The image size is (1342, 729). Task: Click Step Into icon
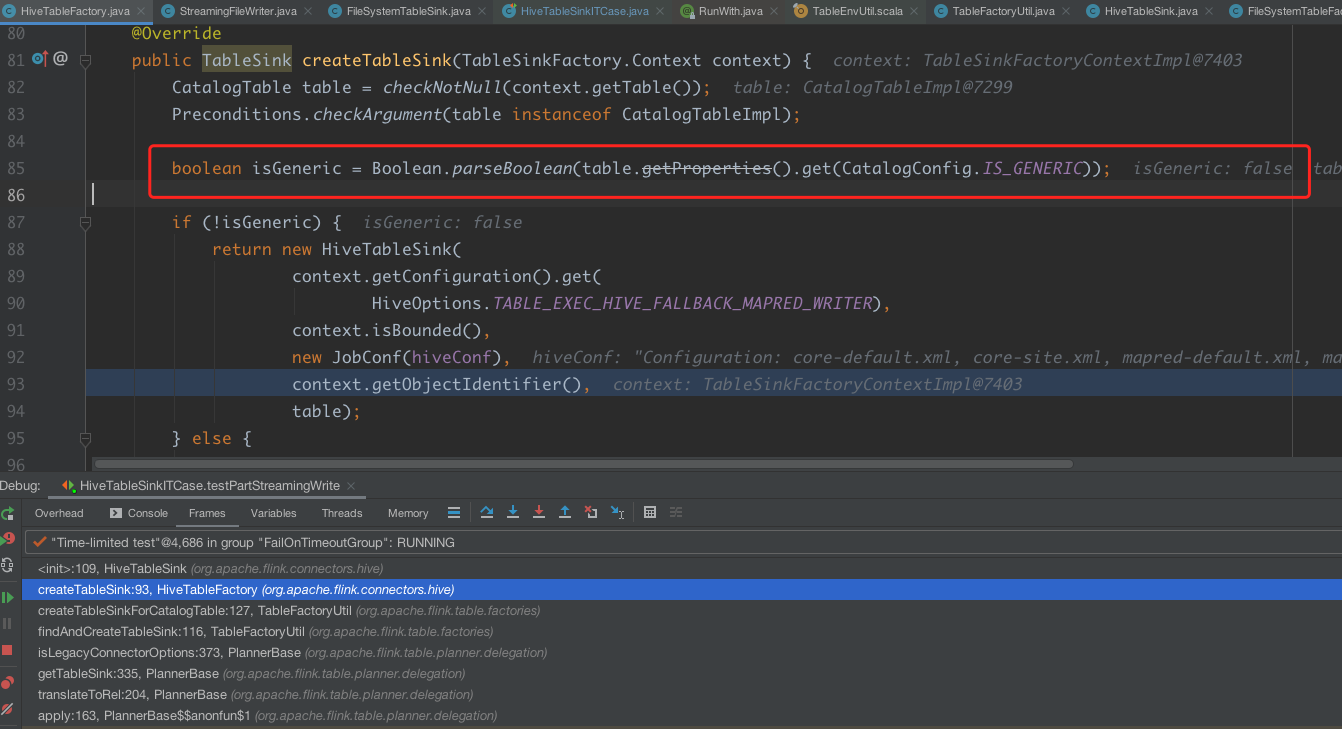coord(513,513)
